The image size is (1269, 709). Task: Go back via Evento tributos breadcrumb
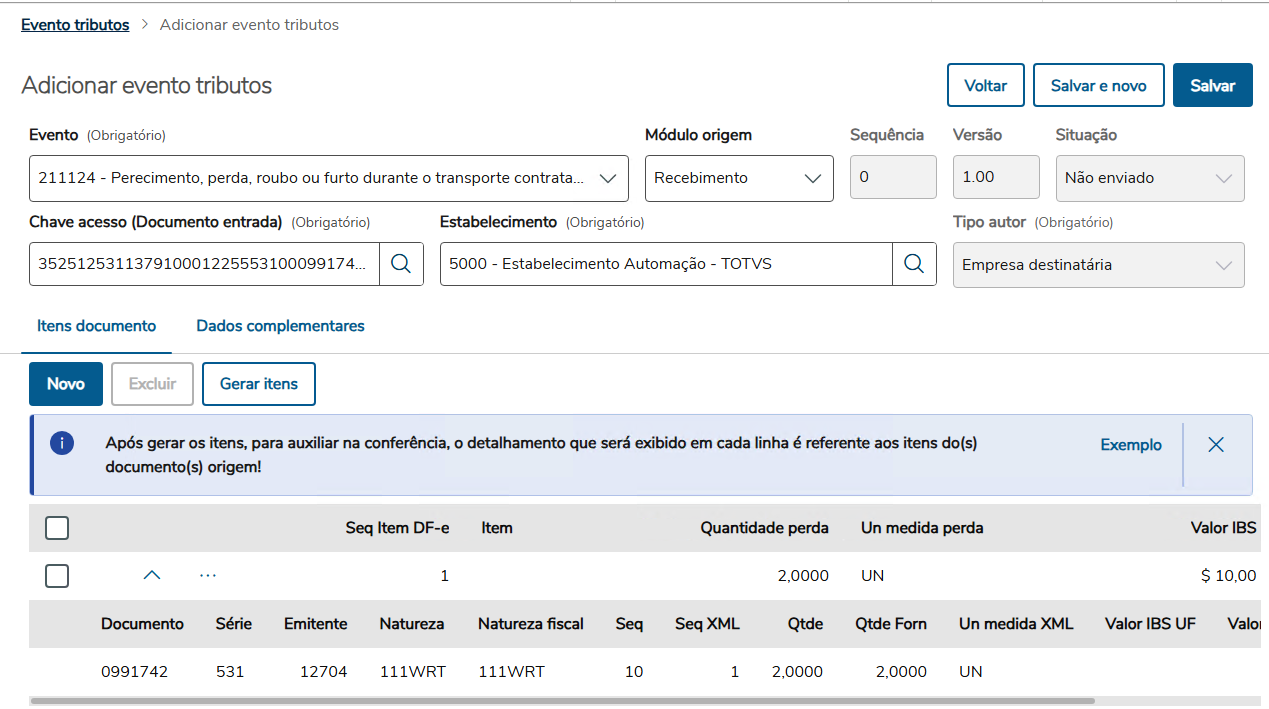[75, 25]
